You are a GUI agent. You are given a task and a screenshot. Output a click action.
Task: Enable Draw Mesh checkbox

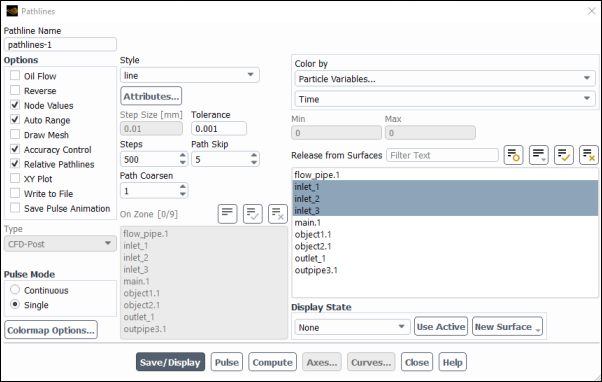coord(15,134)
